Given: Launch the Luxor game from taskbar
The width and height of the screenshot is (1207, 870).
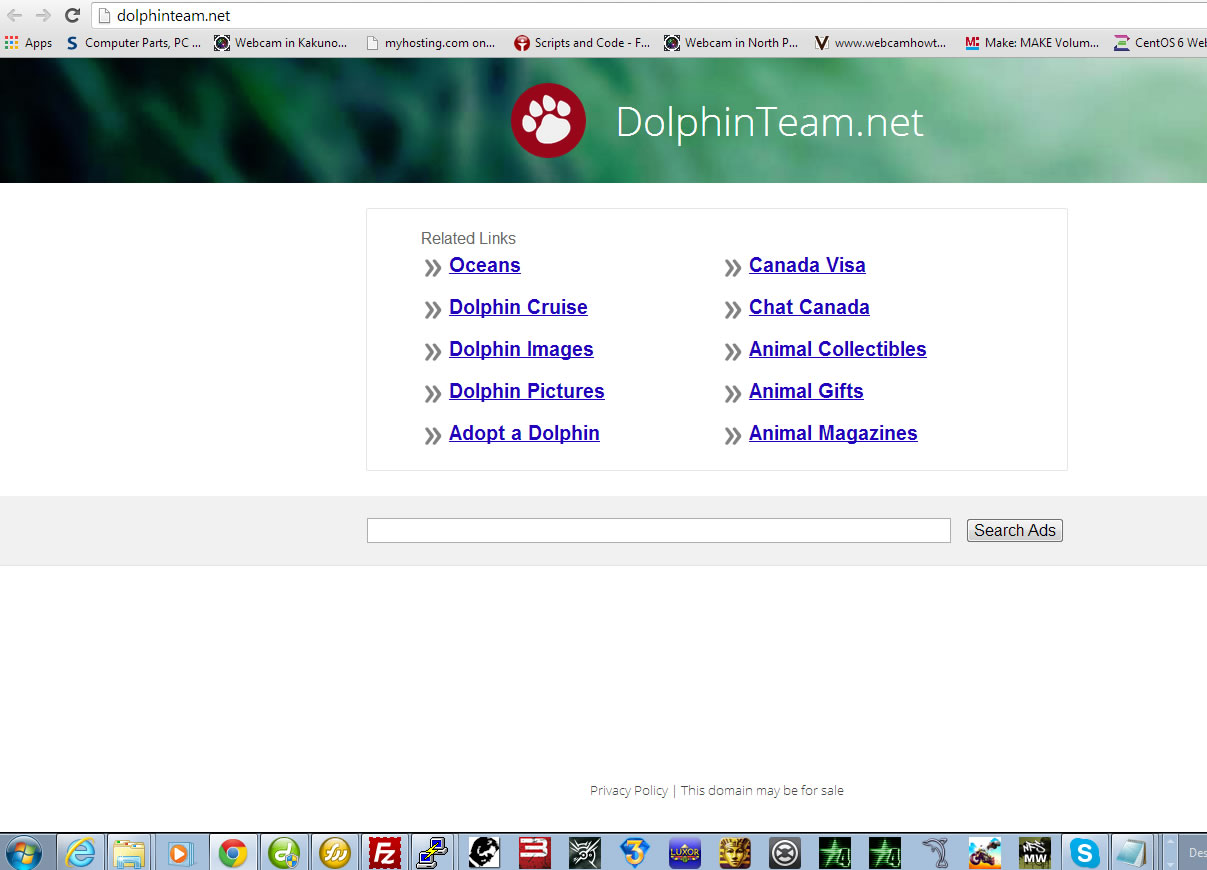Looking at the screenshot, I should pos(685,852).
